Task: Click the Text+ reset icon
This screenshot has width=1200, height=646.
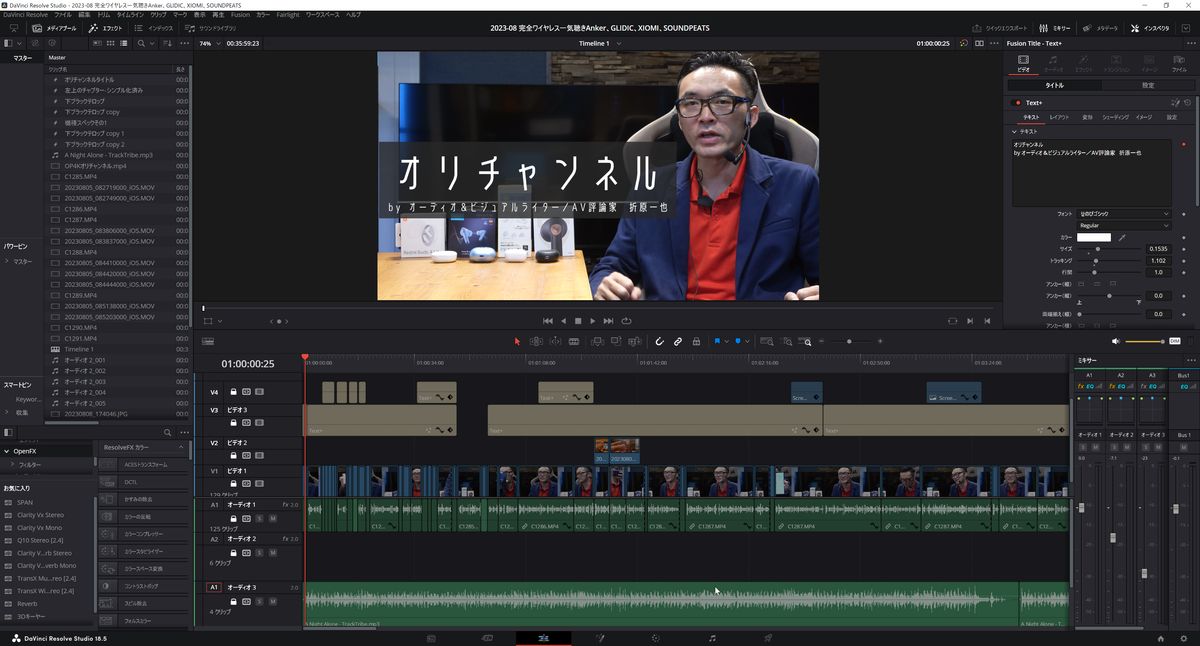Action: pyautogui.click(x=1188, y=103)
